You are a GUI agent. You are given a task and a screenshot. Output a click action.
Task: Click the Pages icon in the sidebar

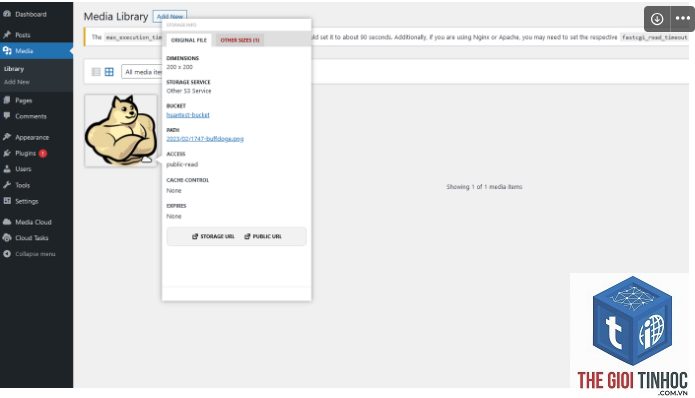coord(7,100)
